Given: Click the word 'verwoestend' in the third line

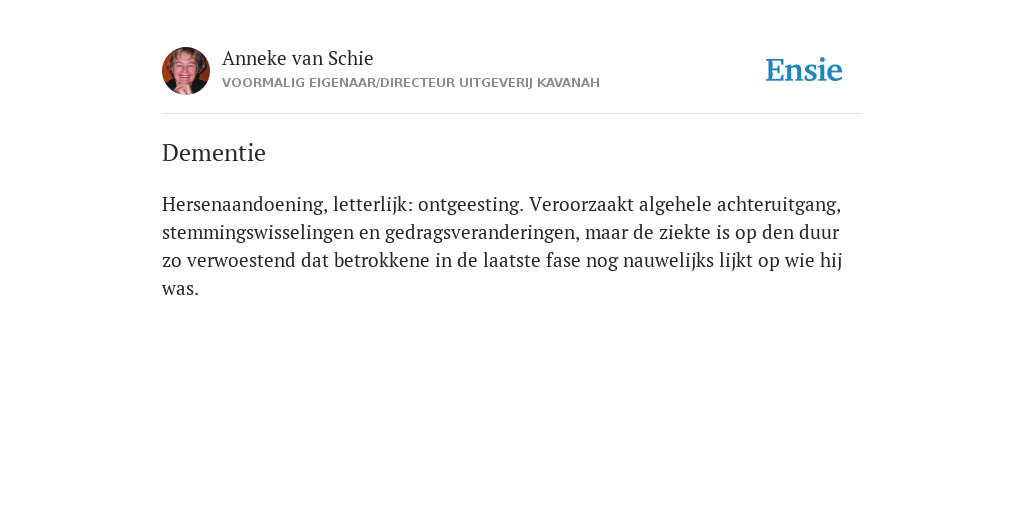Looking at the screenshot, I should pos(241,261).
